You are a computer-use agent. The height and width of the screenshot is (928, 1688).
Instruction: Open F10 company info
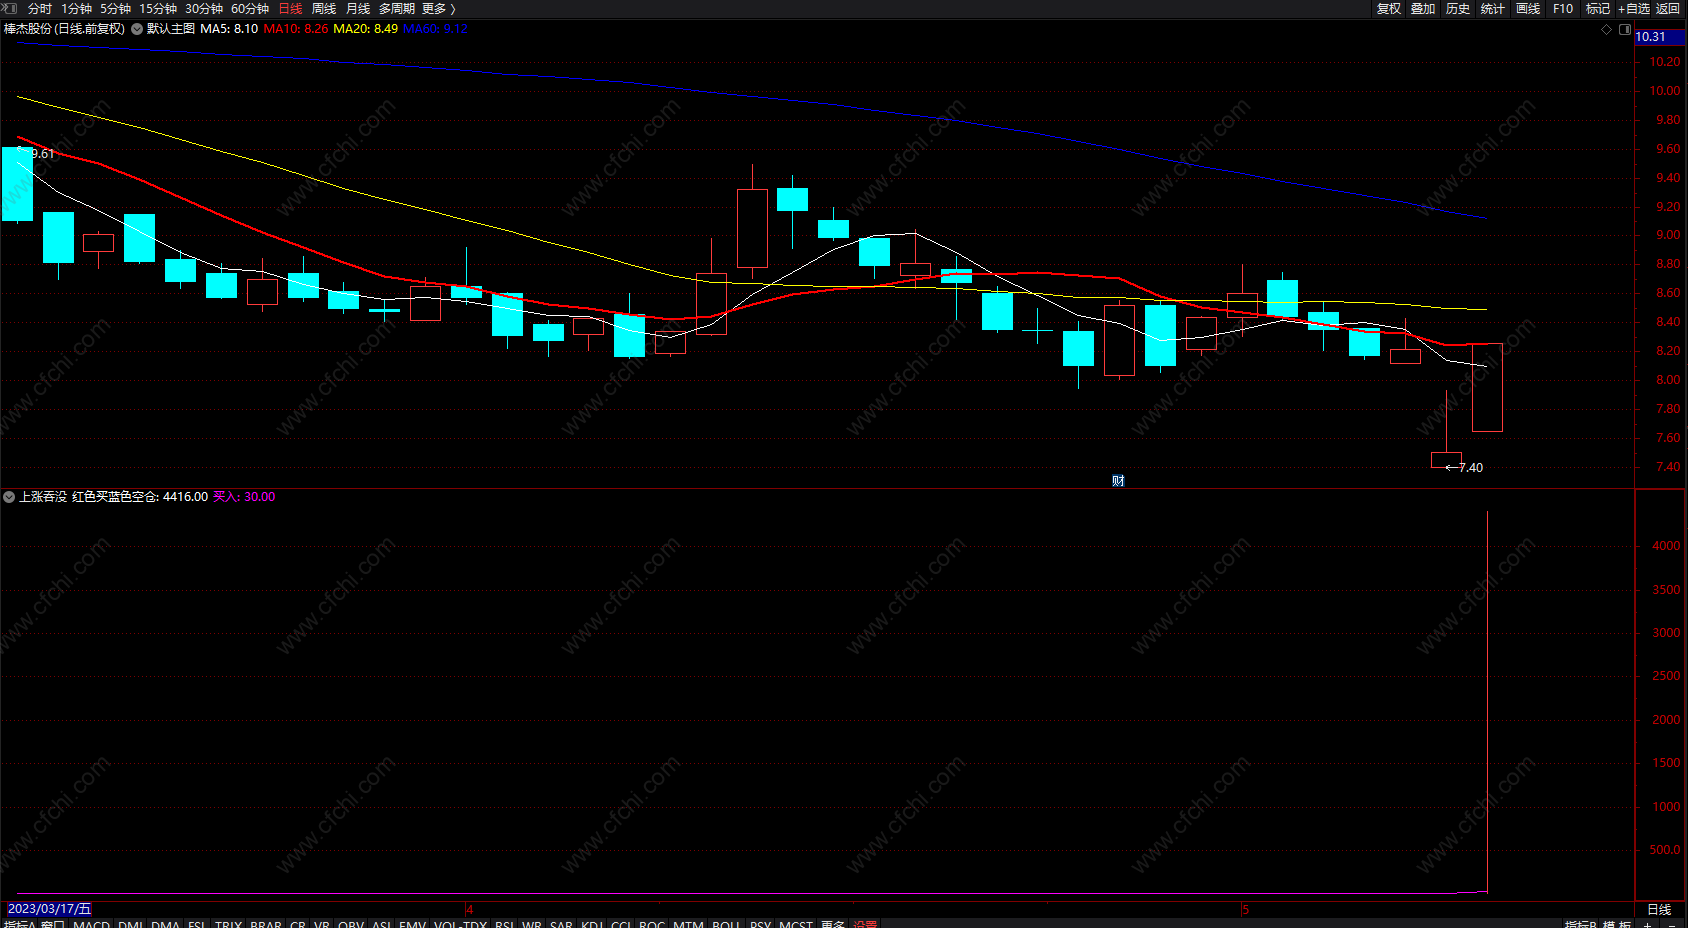(1563, 8)
